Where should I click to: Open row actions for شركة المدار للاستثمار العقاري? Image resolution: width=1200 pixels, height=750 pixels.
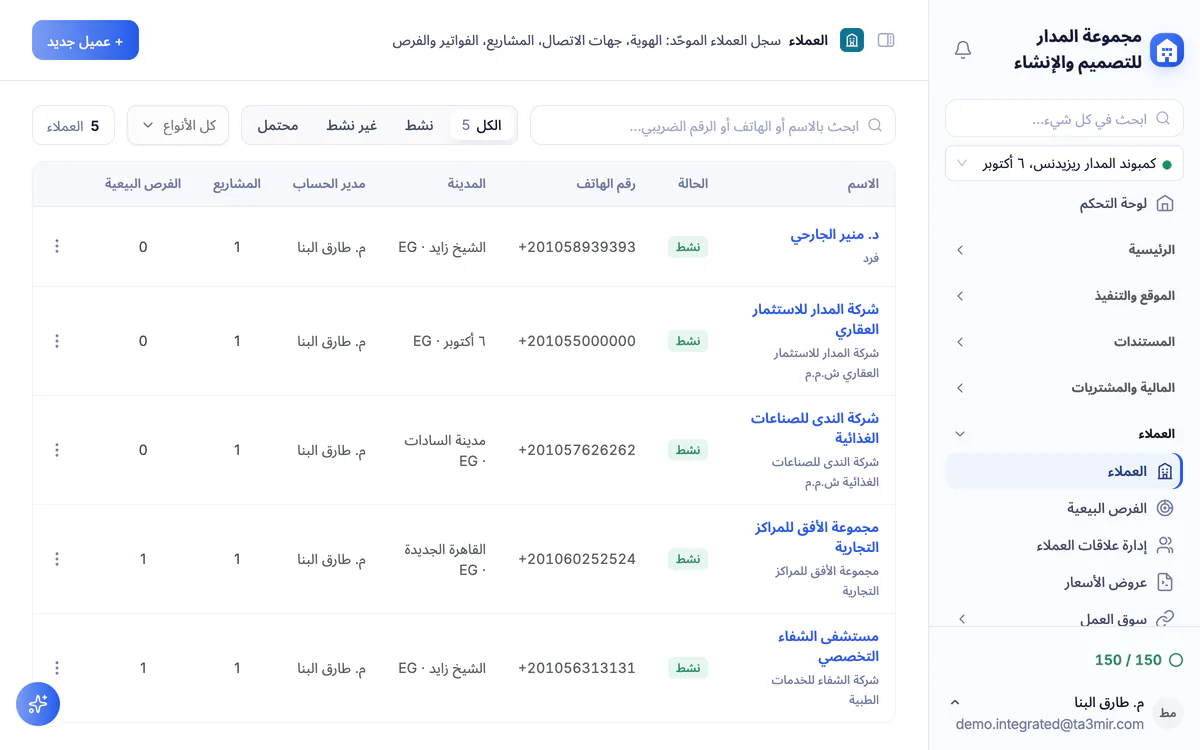point(57,341)
